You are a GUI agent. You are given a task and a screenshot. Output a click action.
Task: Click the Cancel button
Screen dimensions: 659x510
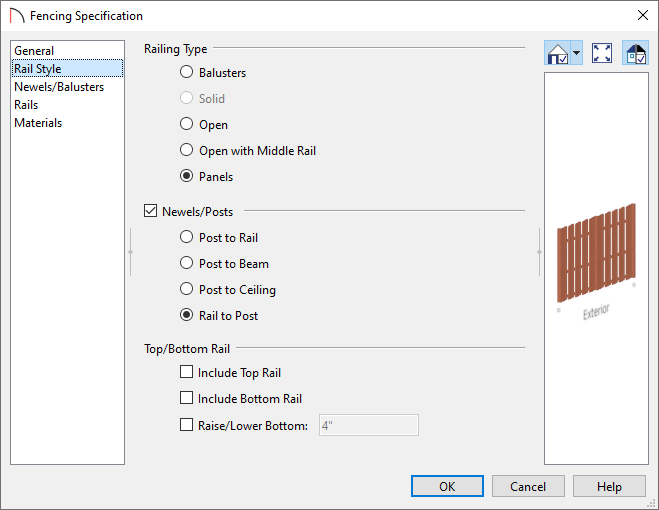[x=528, y=486]
